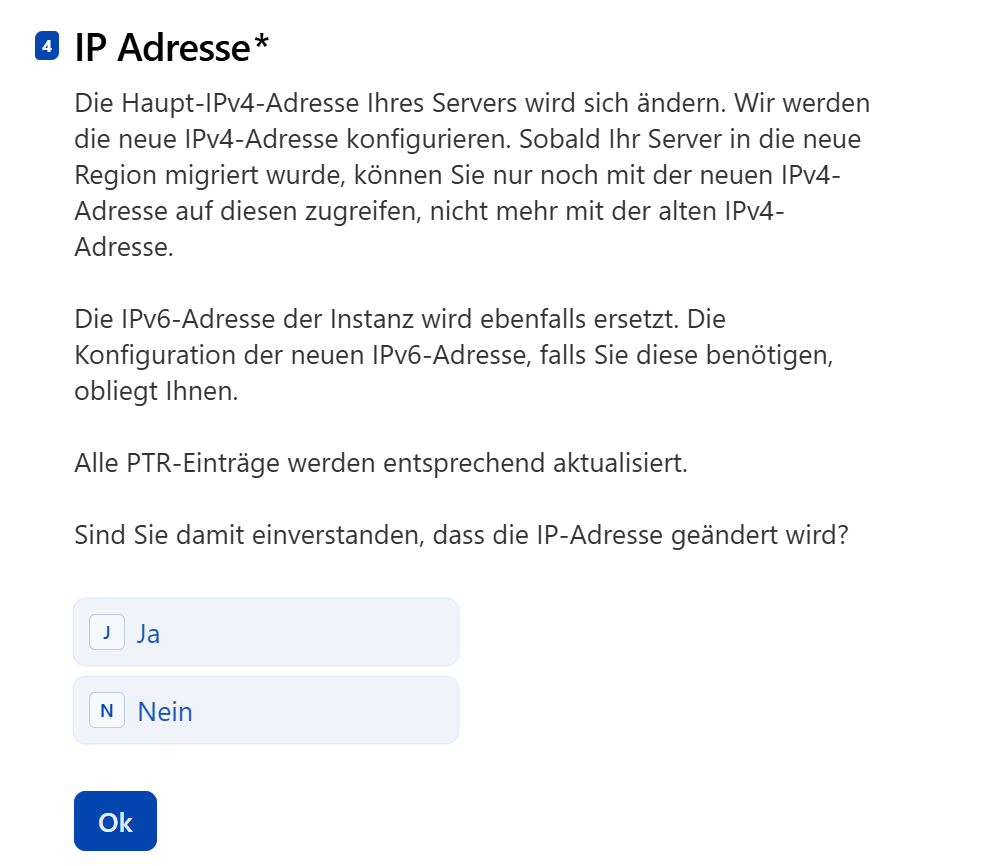This screenshot has width=998, height=866.
Task: Choose the Nein answer option
Action: point(266,711)
